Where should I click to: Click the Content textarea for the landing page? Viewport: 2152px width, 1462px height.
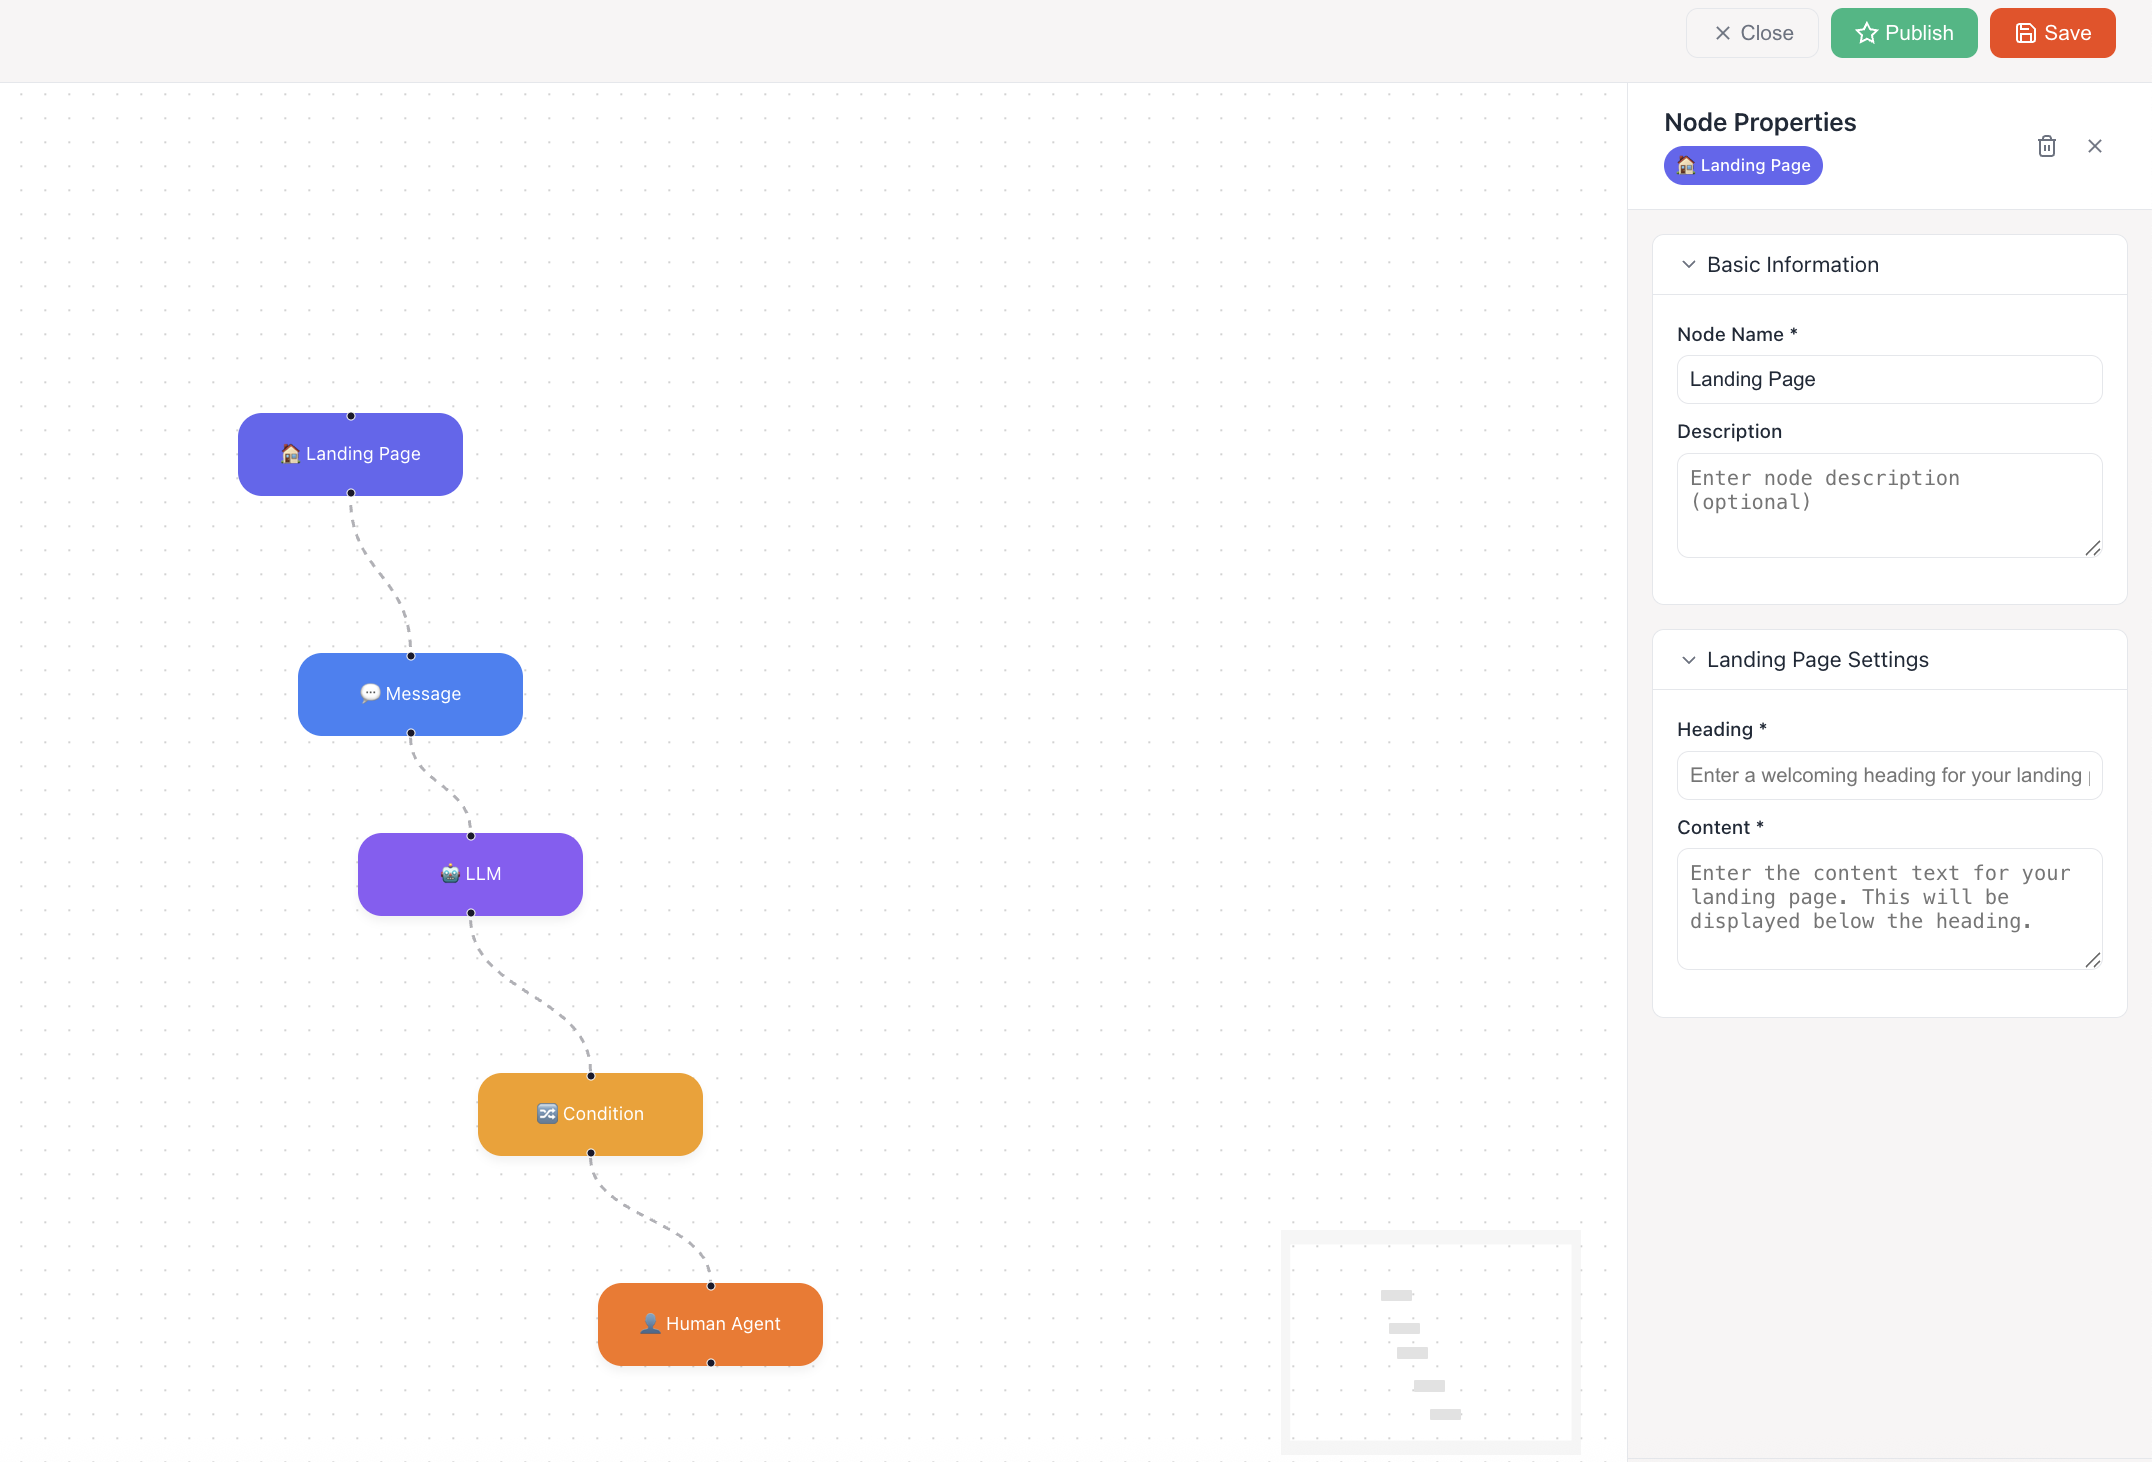coord(1888,908)
